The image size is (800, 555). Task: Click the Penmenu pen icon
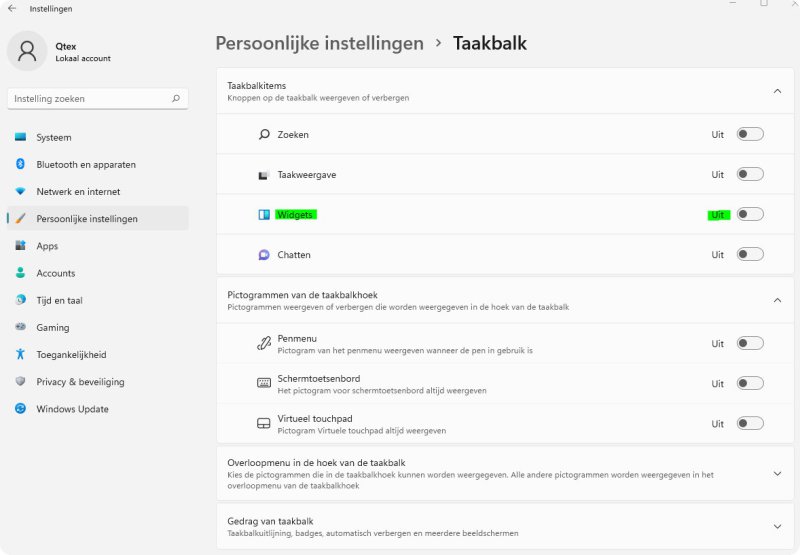264,344
